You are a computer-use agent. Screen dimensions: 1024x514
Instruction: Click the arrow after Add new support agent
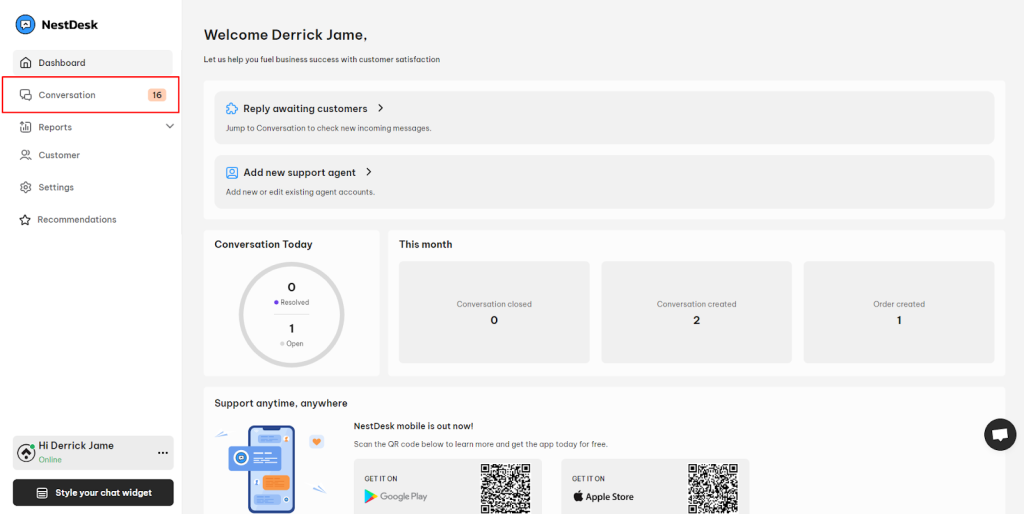pyautogui.click(x=368, y=172)
